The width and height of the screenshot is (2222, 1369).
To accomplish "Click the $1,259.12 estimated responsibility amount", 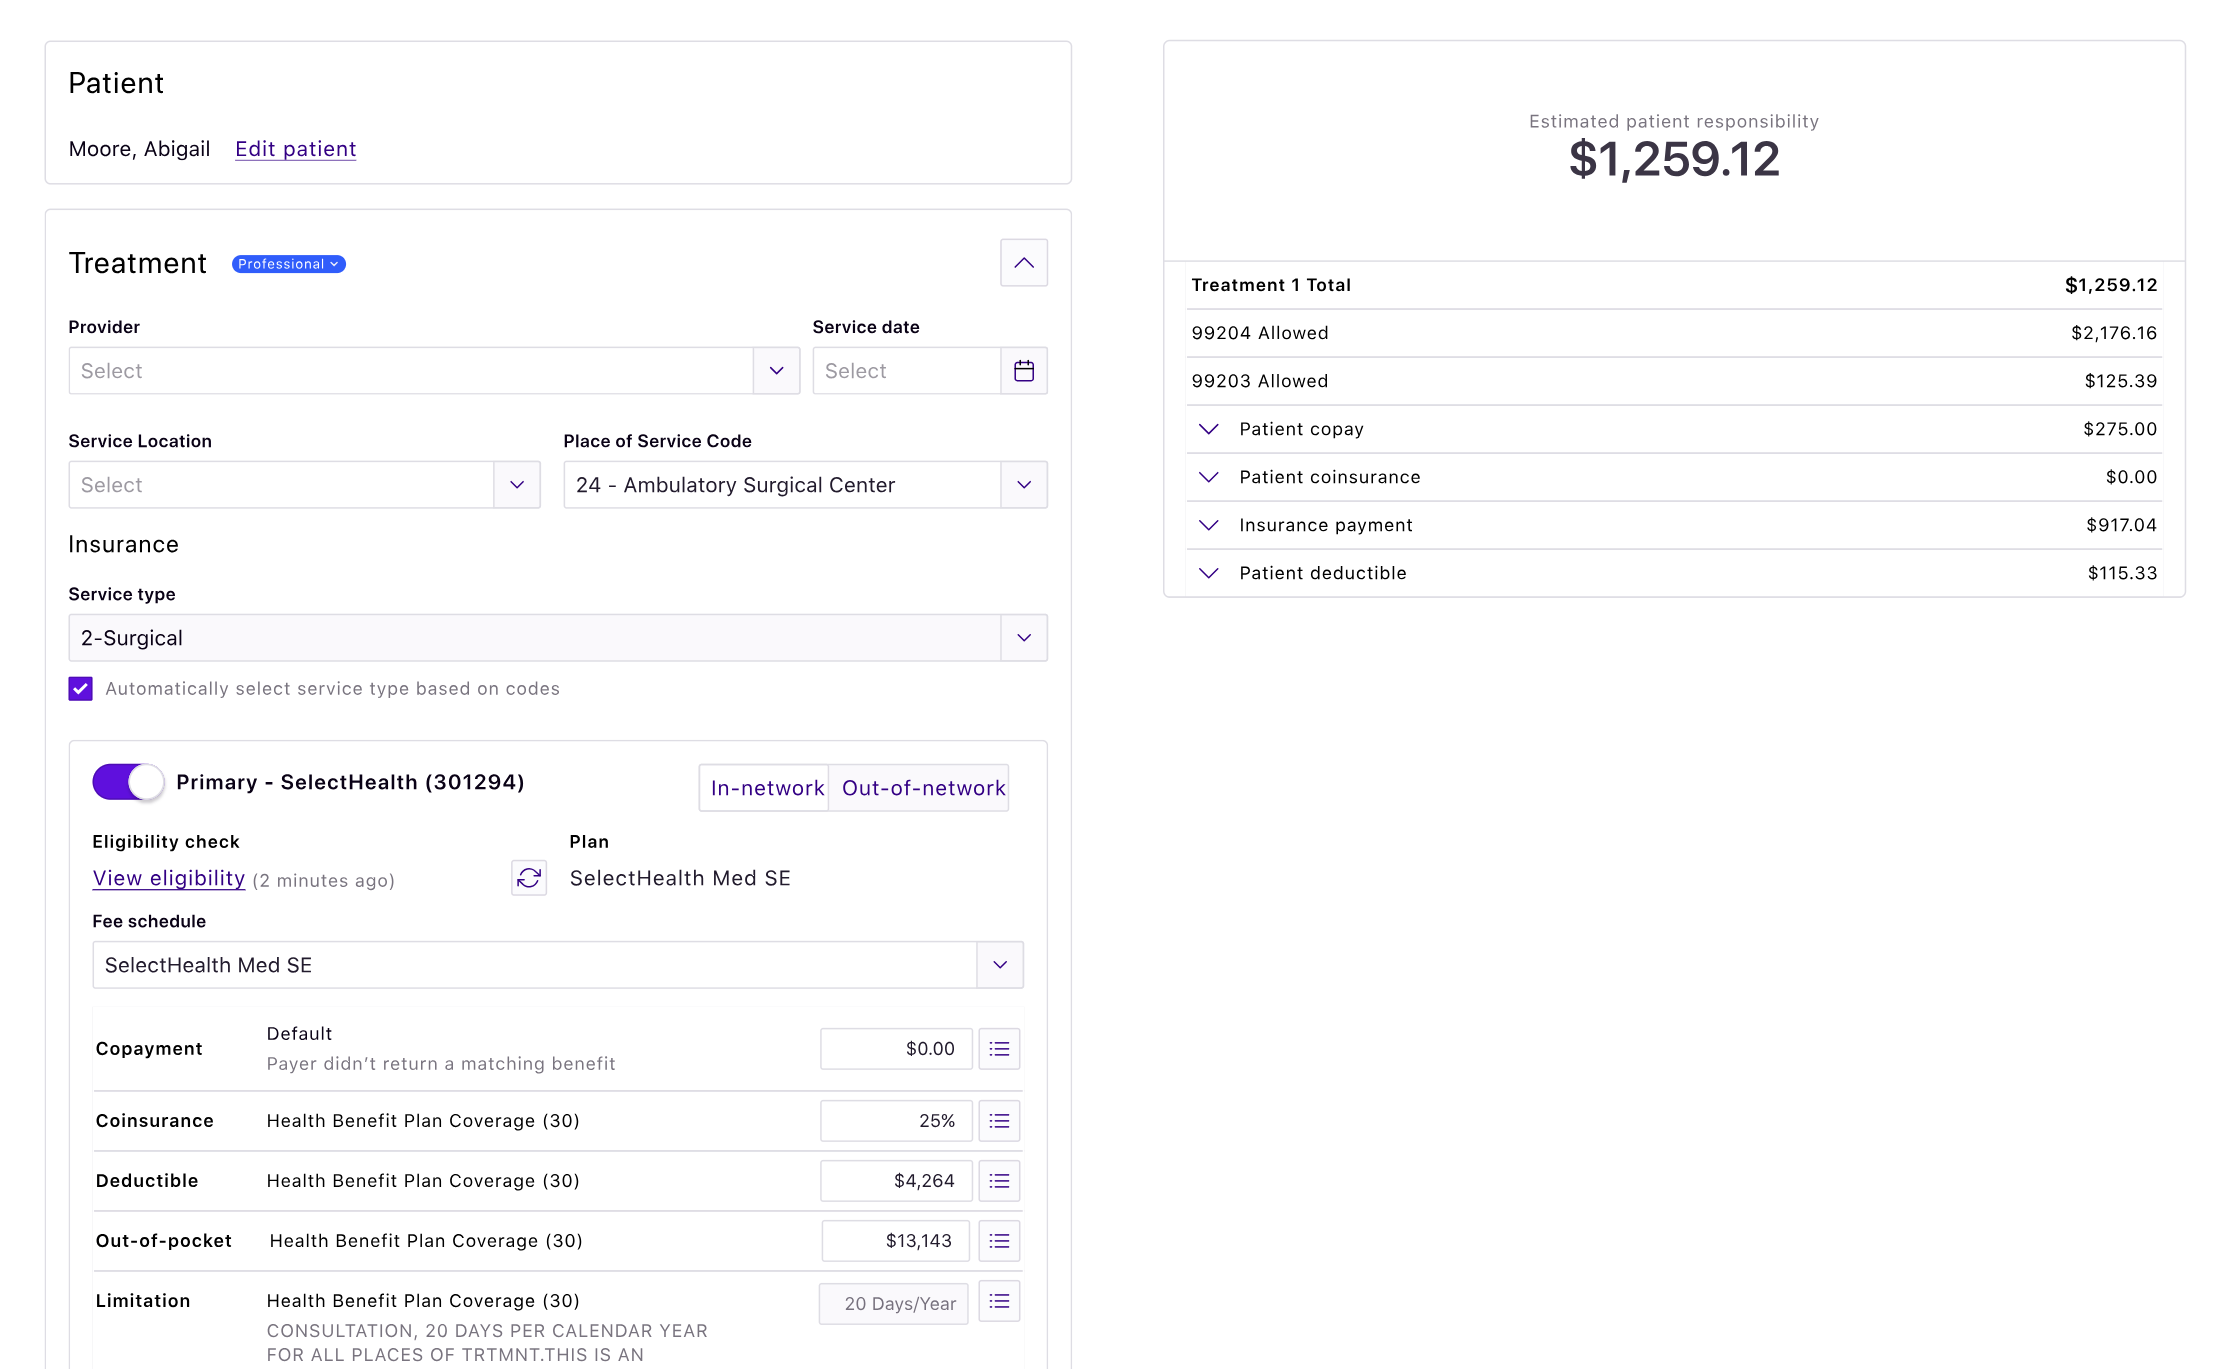I will click(x=1674, y=160).
